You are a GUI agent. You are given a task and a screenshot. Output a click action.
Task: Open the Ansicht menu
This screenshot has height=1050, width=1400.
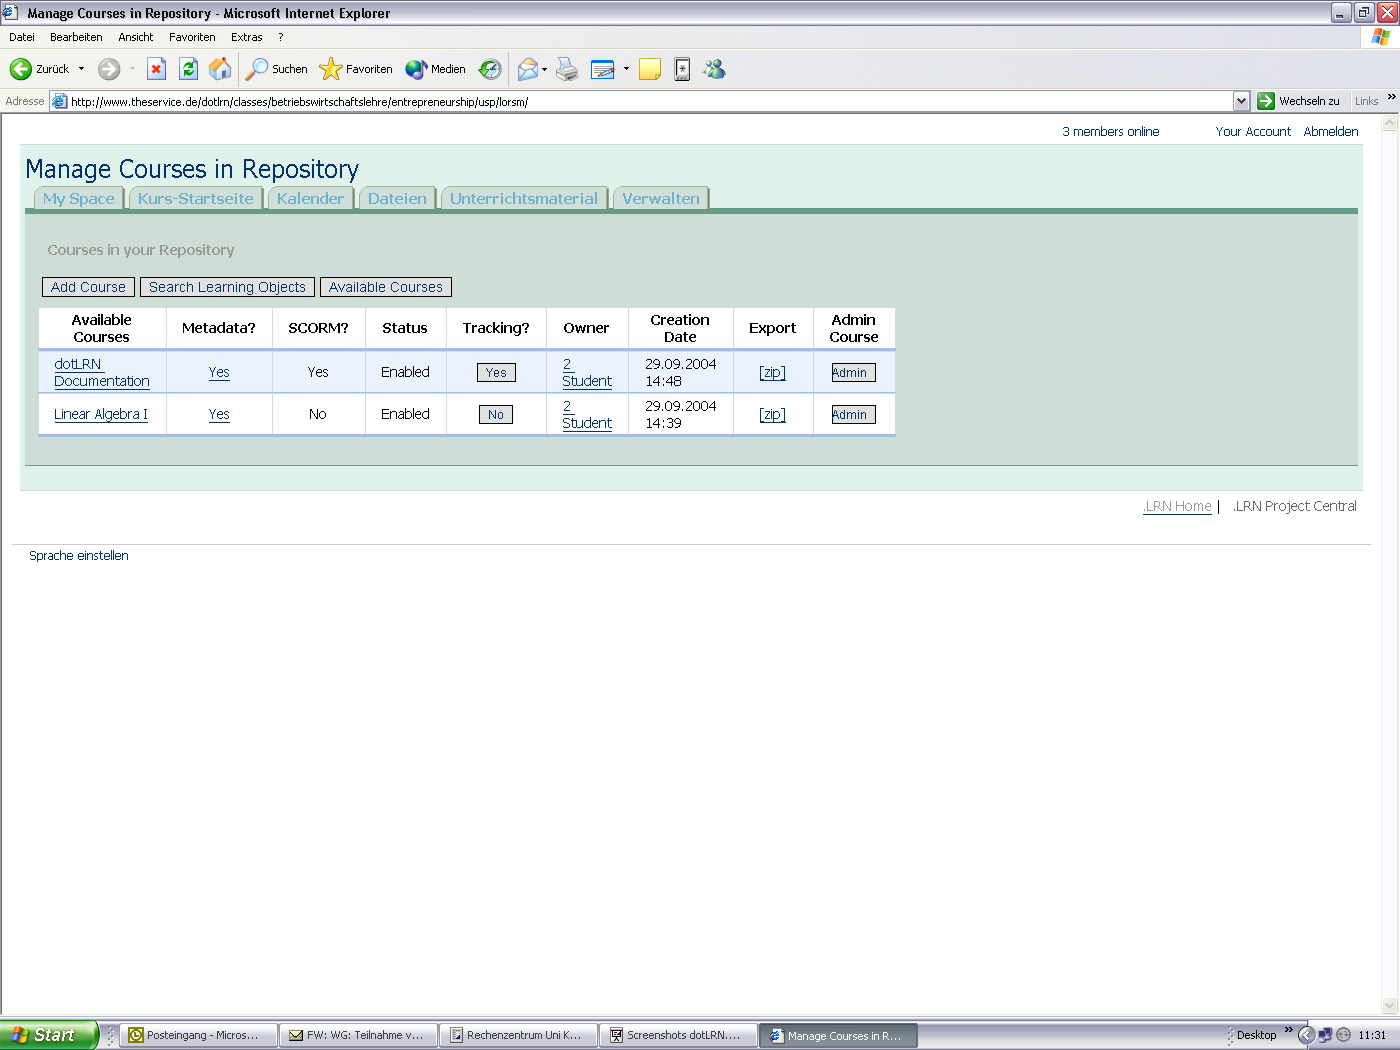tap(135, 37)
